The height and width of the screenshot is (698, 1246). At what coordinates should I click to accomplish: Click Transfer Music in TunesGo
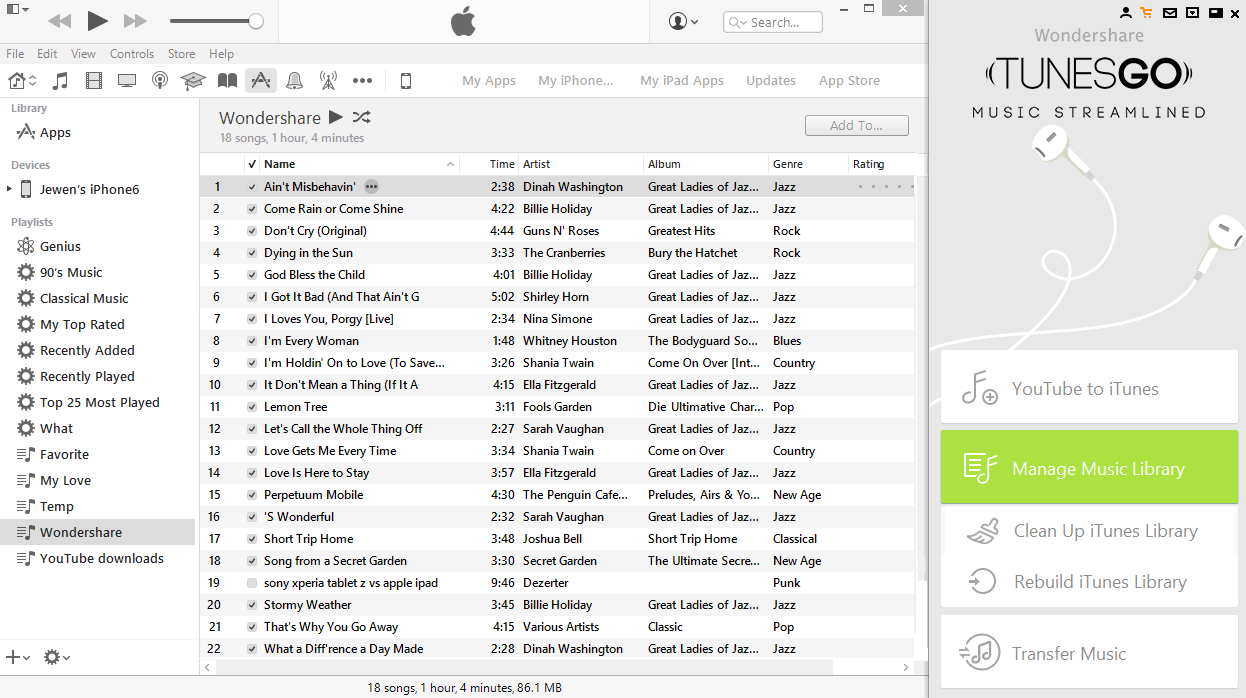[1089, 653]
